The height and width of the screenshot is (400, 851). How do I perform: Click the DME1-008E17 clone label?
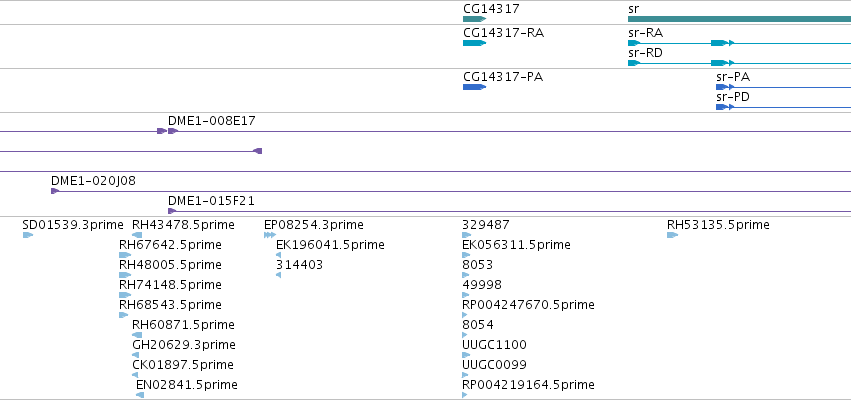tap(212, 121)
